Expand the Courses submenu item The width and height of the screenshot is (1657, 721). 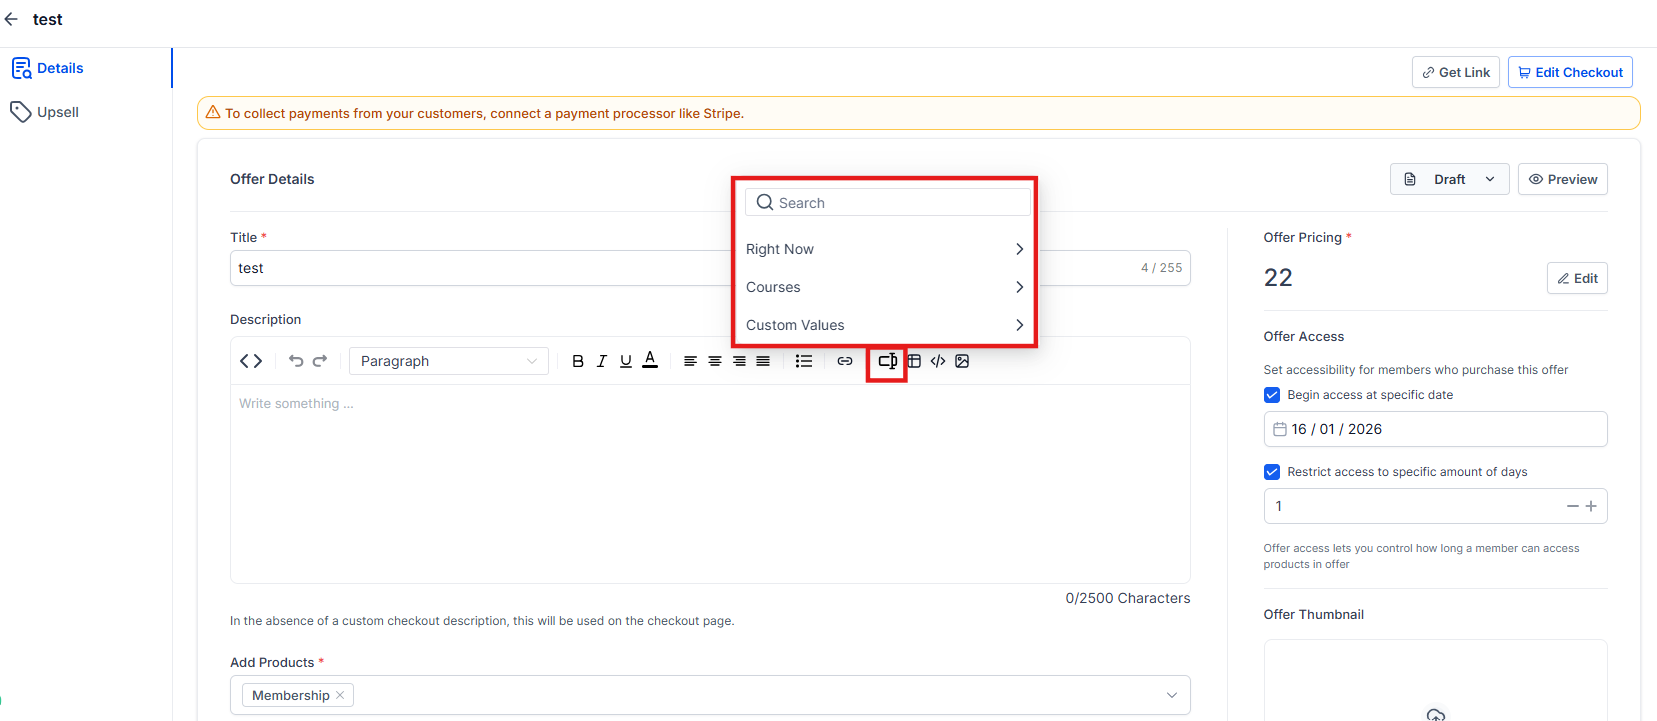pos(884,287)
